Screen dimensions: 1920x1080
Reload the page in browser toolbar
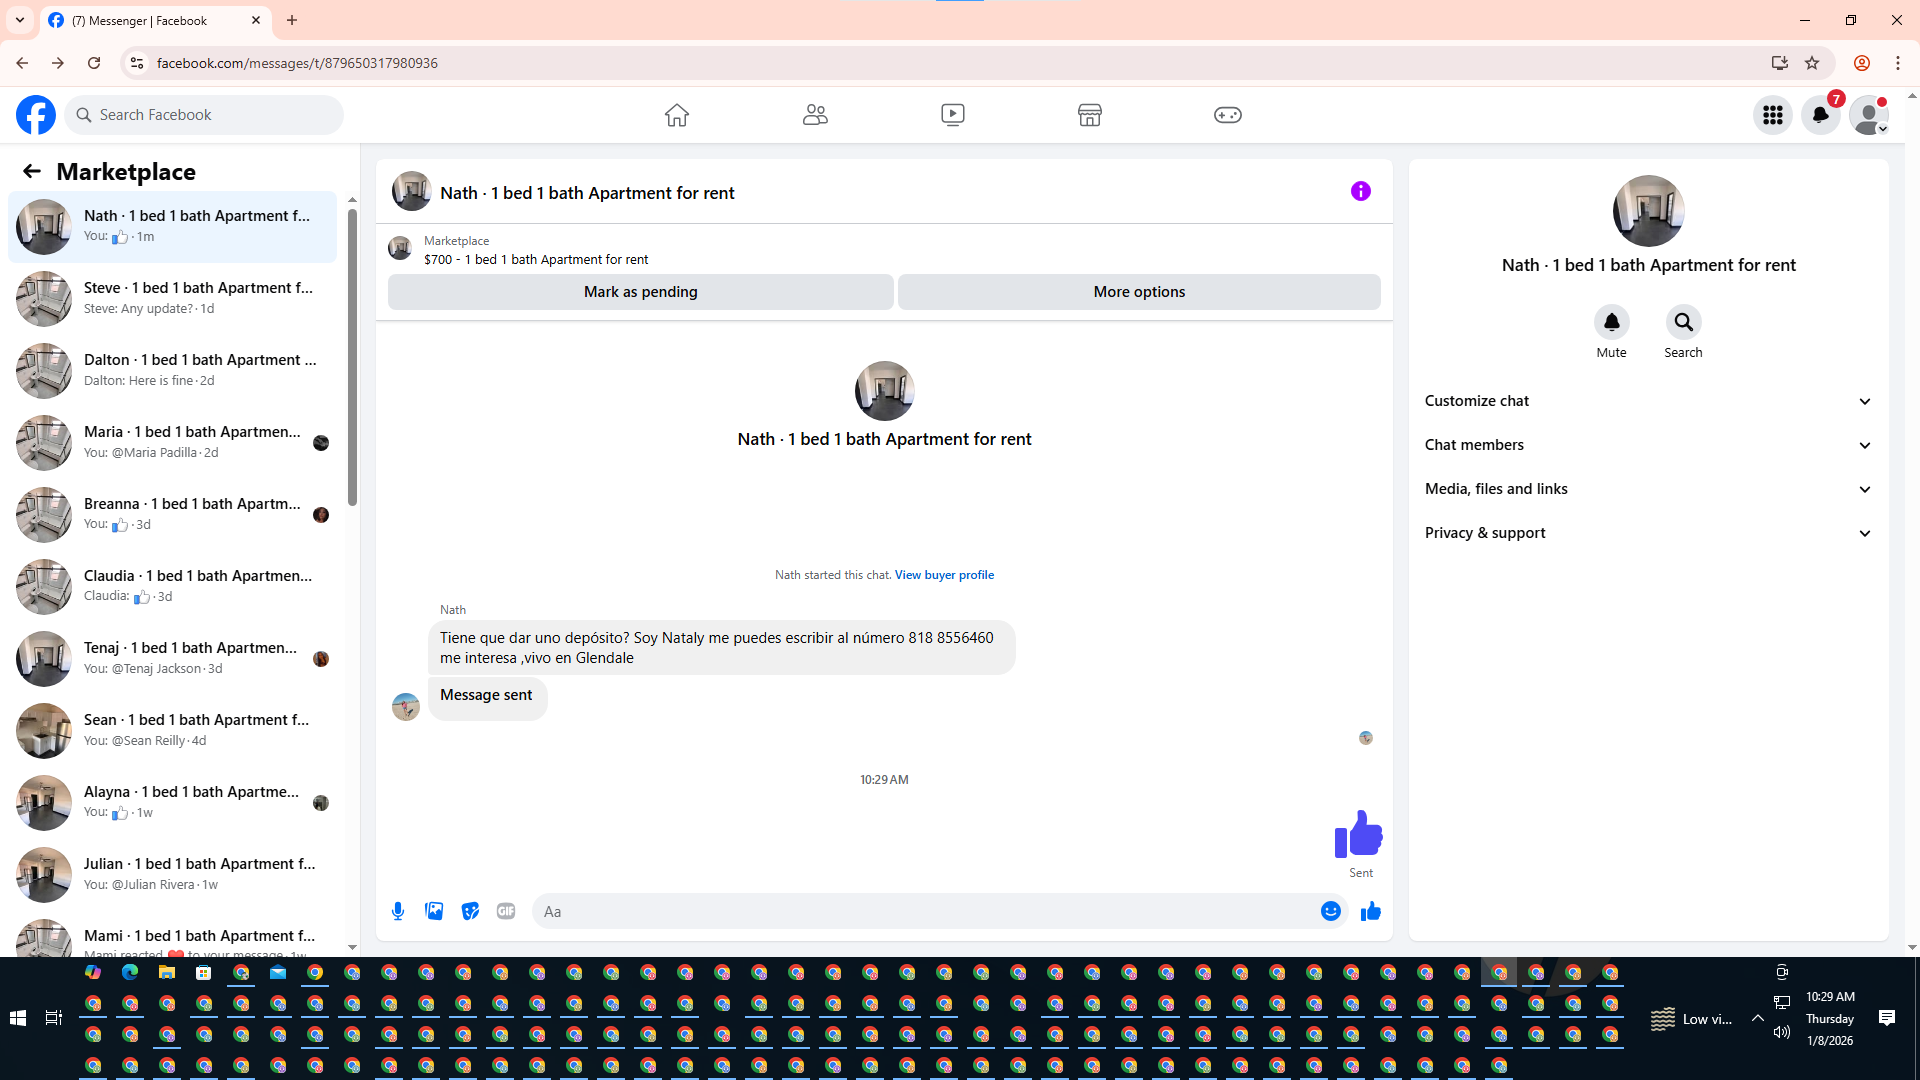pos(94,63)
